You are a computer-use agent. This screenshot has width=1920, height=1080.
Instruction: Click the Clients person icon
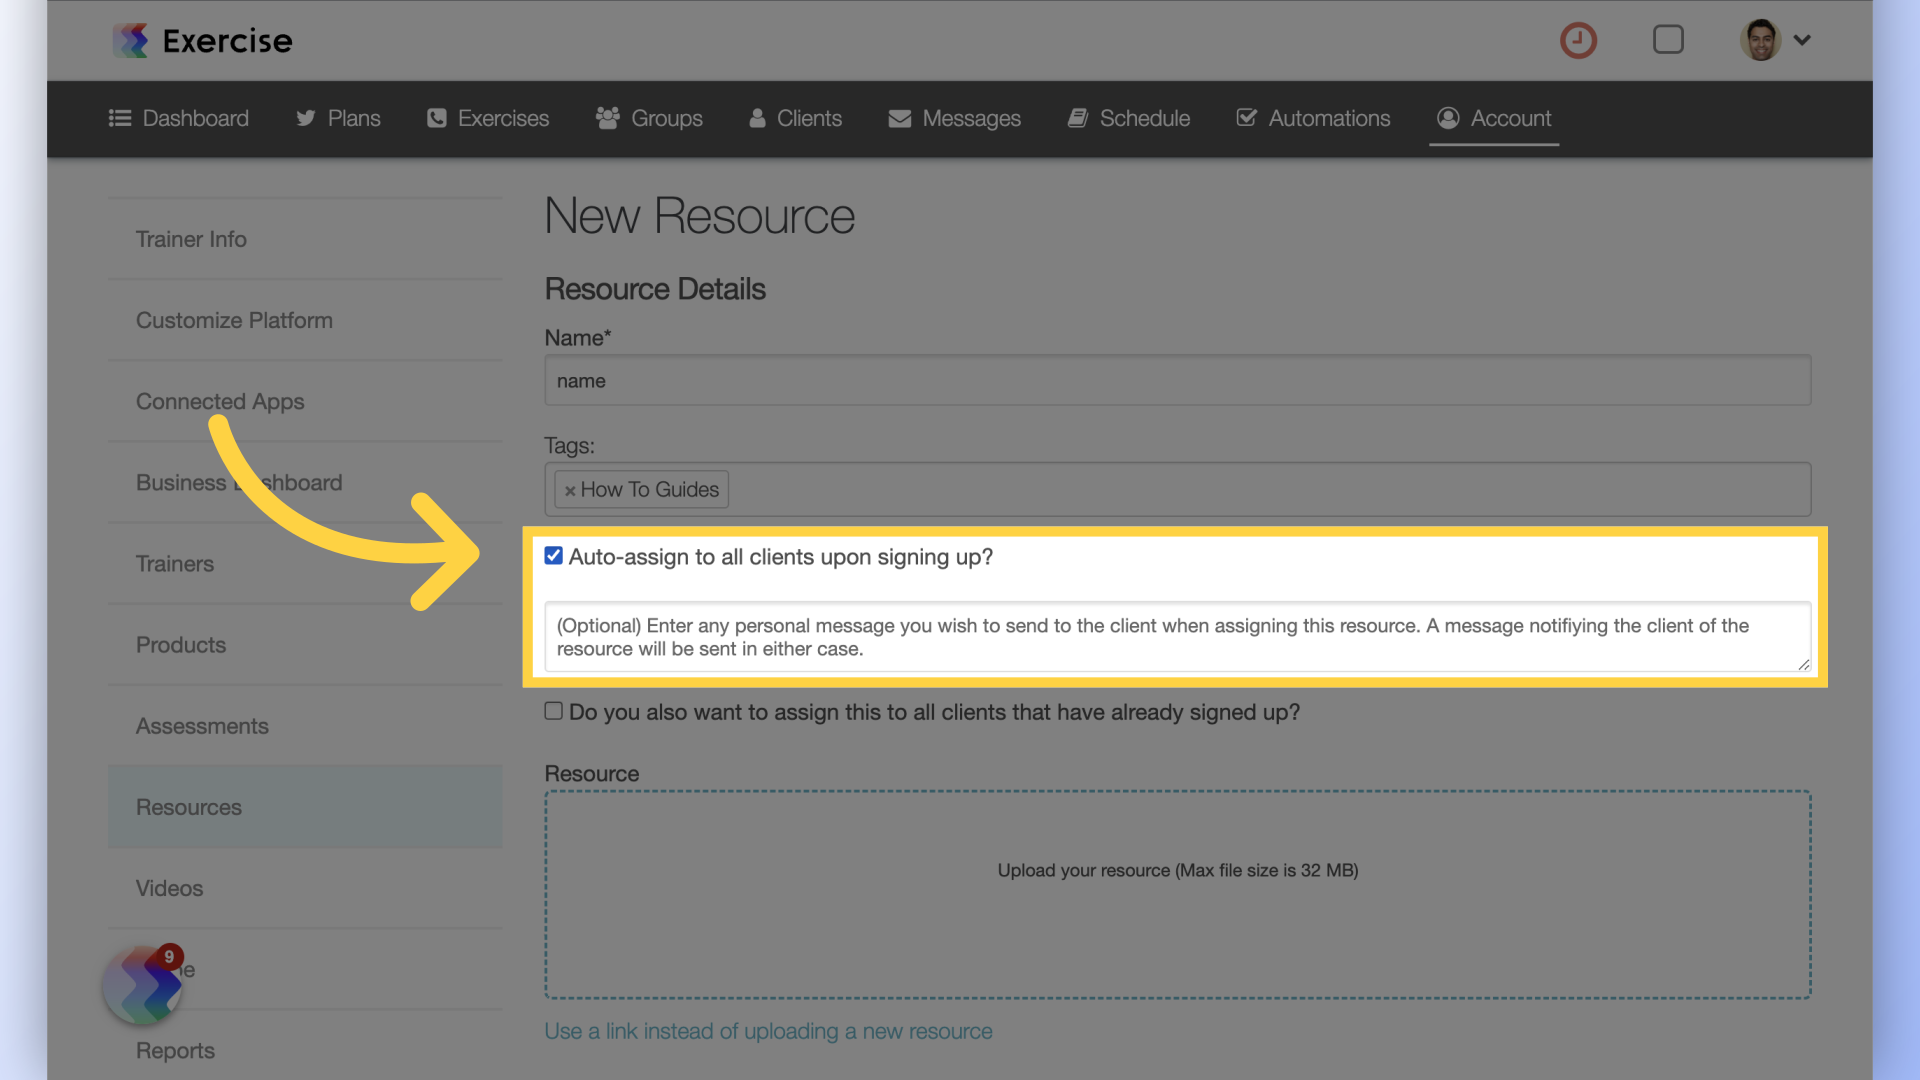757,118
